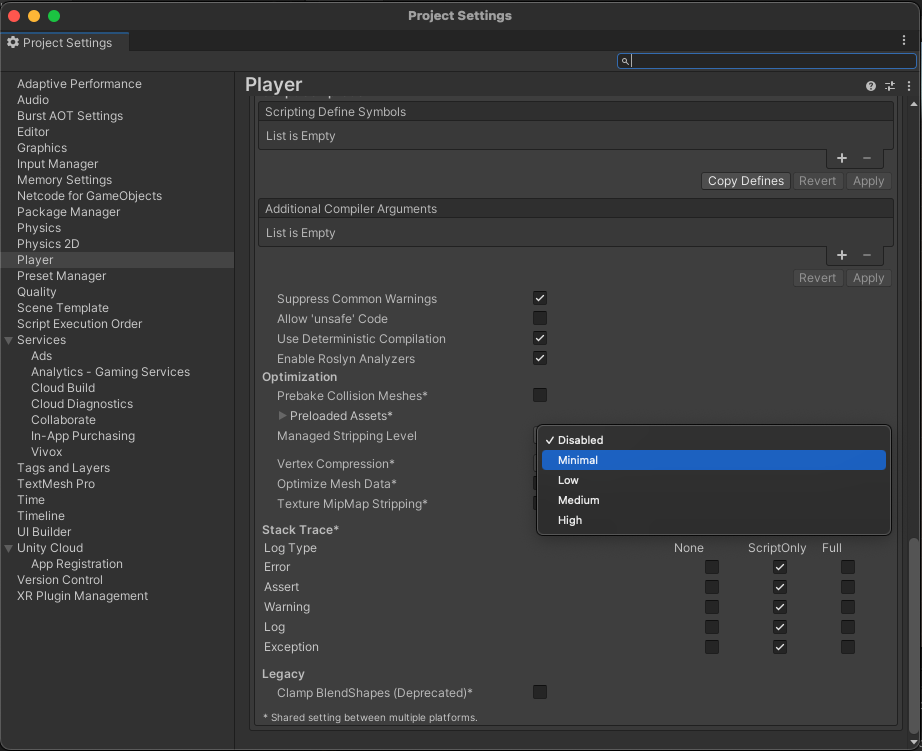Open the Player settings help icon
The width and height of the screenshot is (922, 751).
point(869,85)
